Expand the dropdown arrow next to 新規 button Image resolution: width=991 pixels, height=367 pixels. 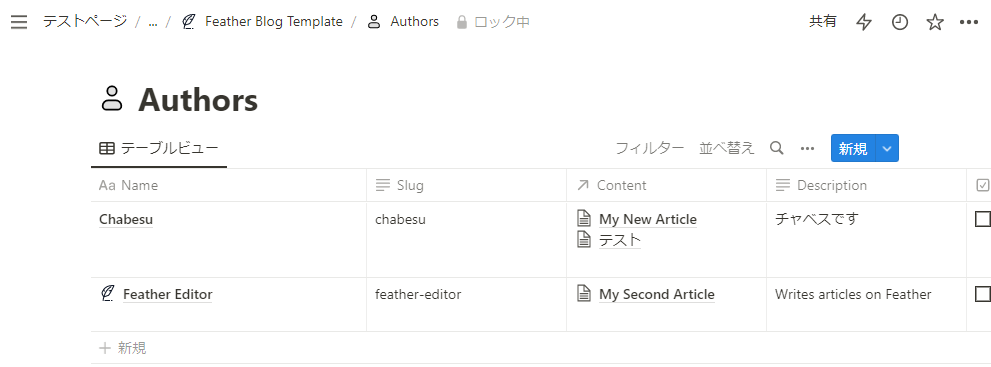pyautogui.click(x=887, y=148)
